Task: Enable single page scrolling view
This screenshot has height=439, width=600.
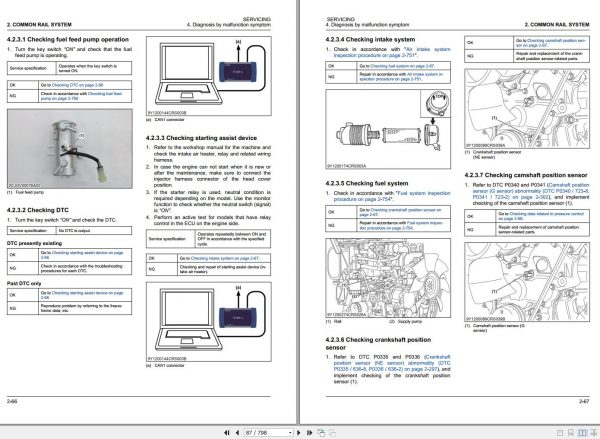Action: coord(571,433)
